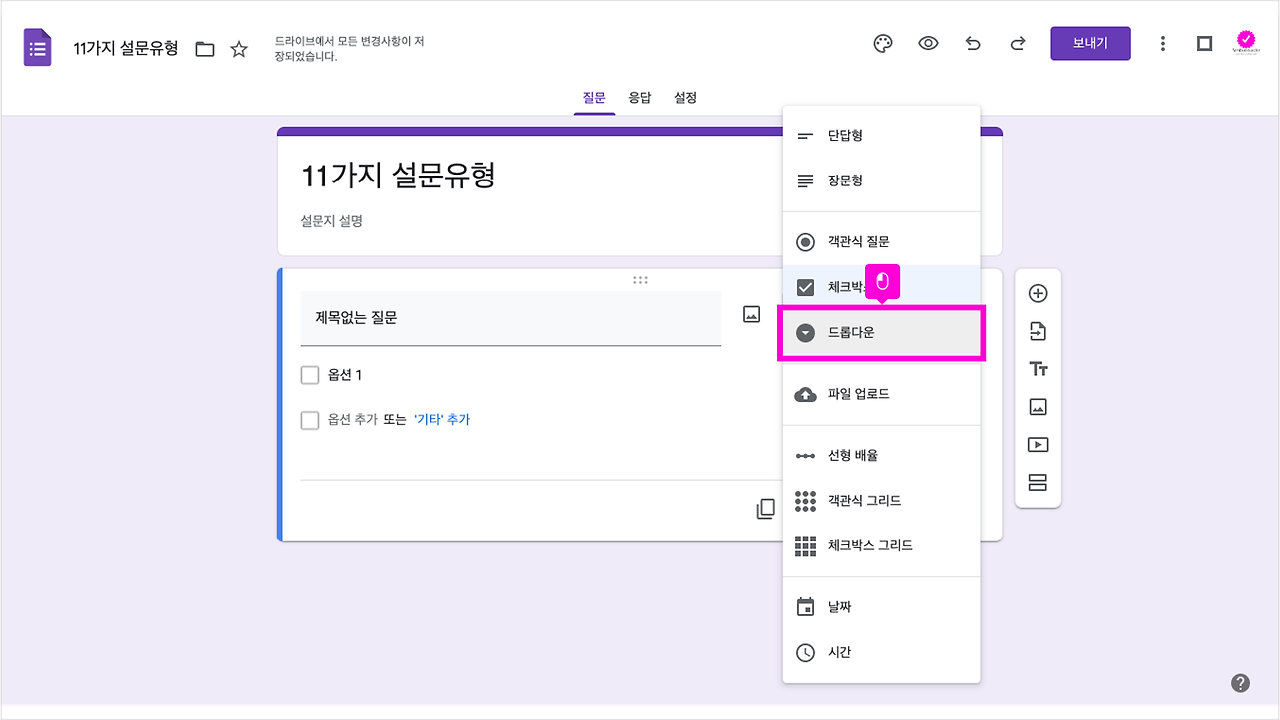Viewport: 1280px width, 720px height.
Task: Check the 옵션 1 checkbox
Action: pyautogui.click(x=310, y=374)
